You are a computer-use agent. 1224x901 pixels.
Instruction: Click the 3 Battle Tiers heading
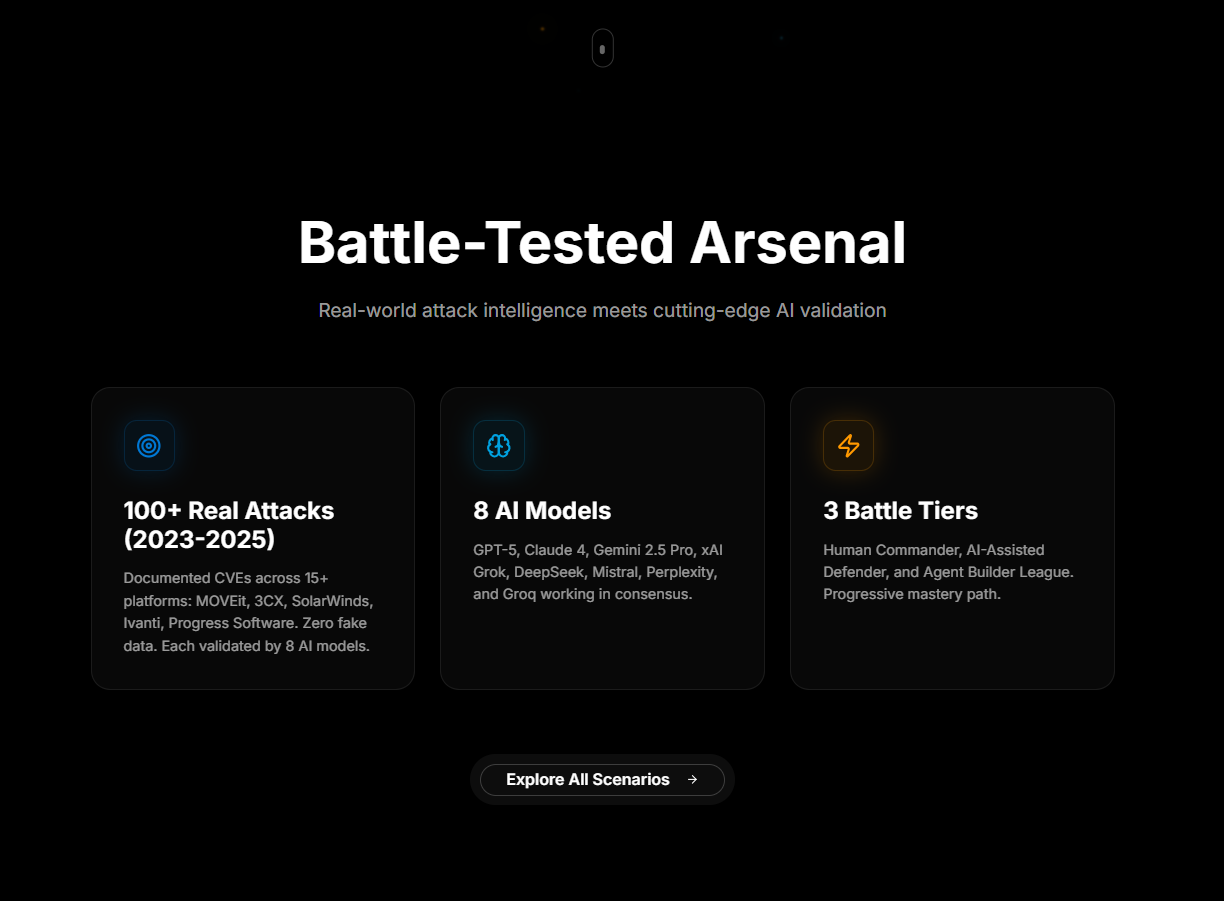tap(900, 510)
